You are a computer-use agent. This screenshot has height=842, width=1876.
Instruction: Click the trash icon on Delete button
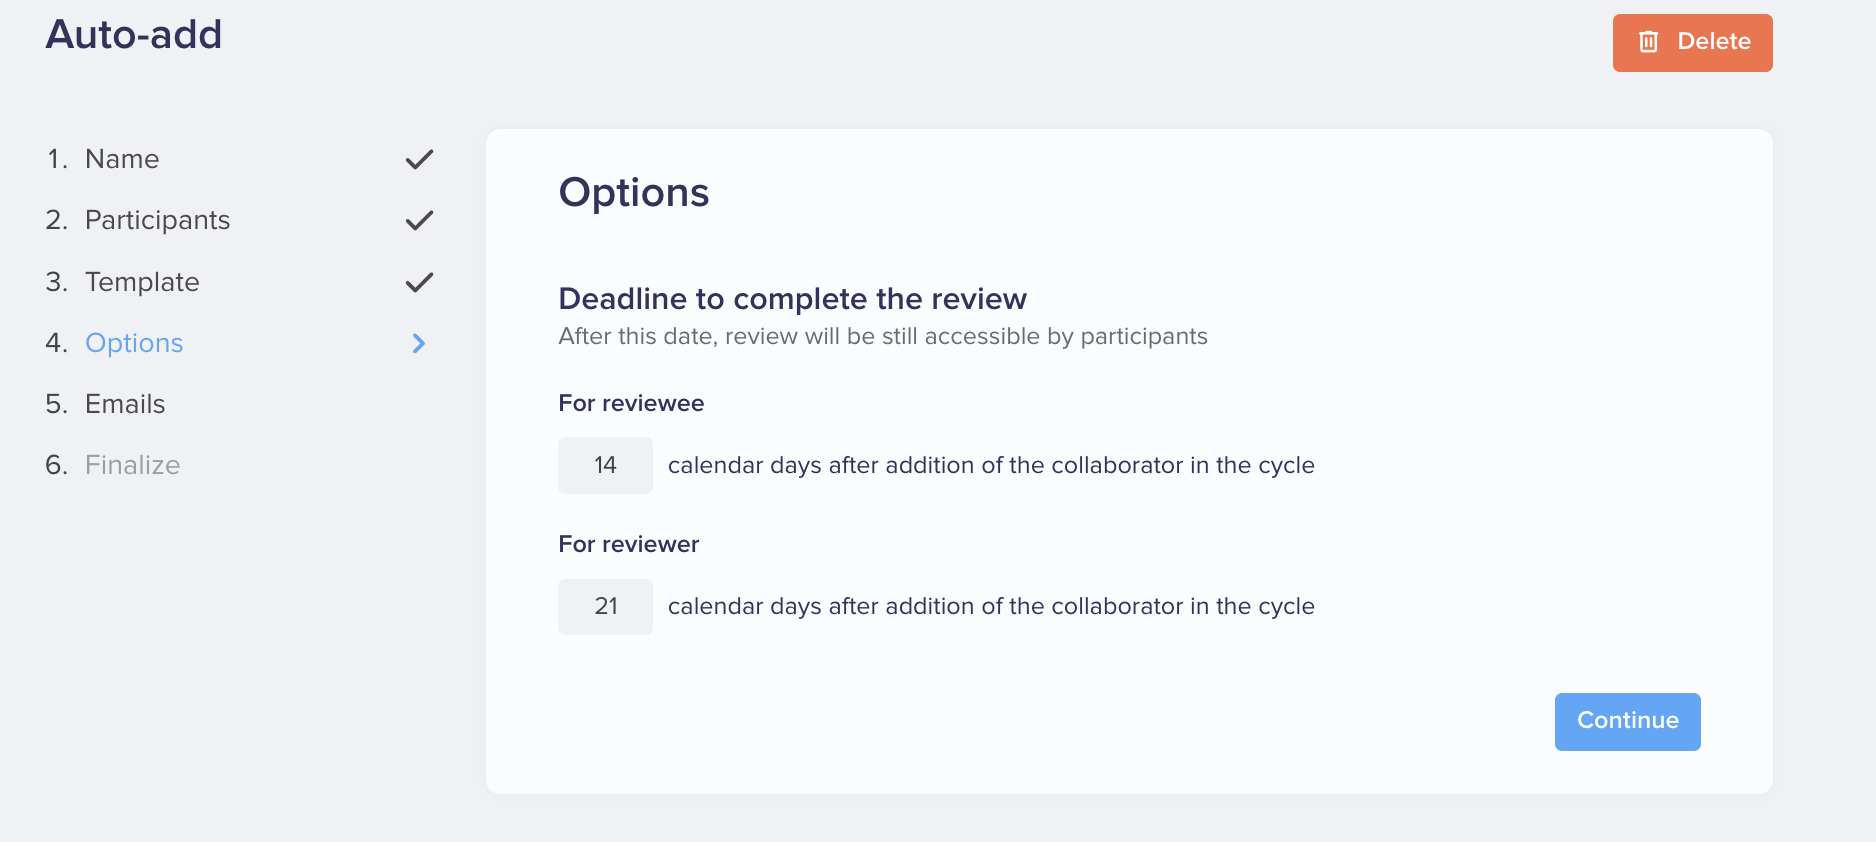1648,42
